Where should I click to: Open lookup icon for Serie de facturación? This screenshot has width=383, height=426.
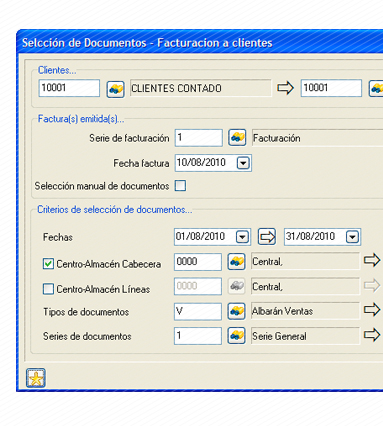pyautogui.click(x=237, y=138)
